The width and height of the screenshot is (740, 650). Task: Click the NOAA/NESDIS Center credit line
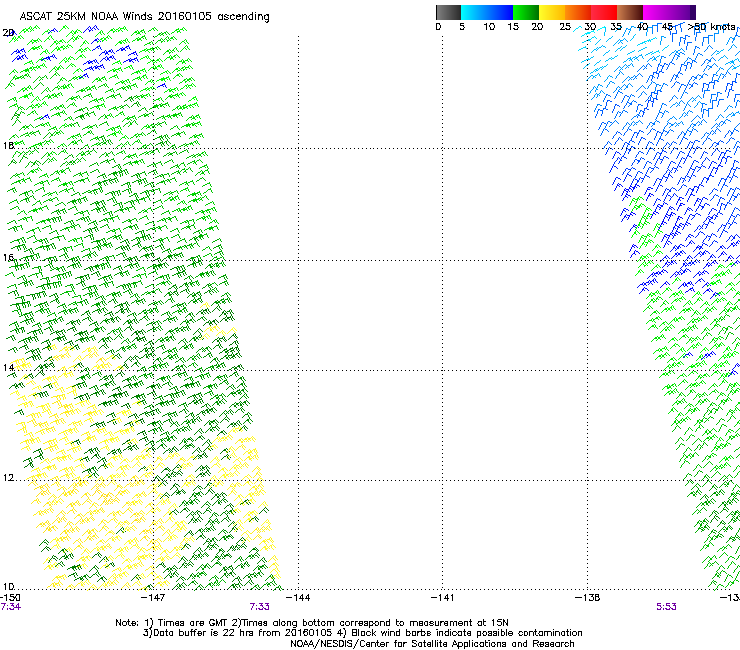tap(432, 644)
